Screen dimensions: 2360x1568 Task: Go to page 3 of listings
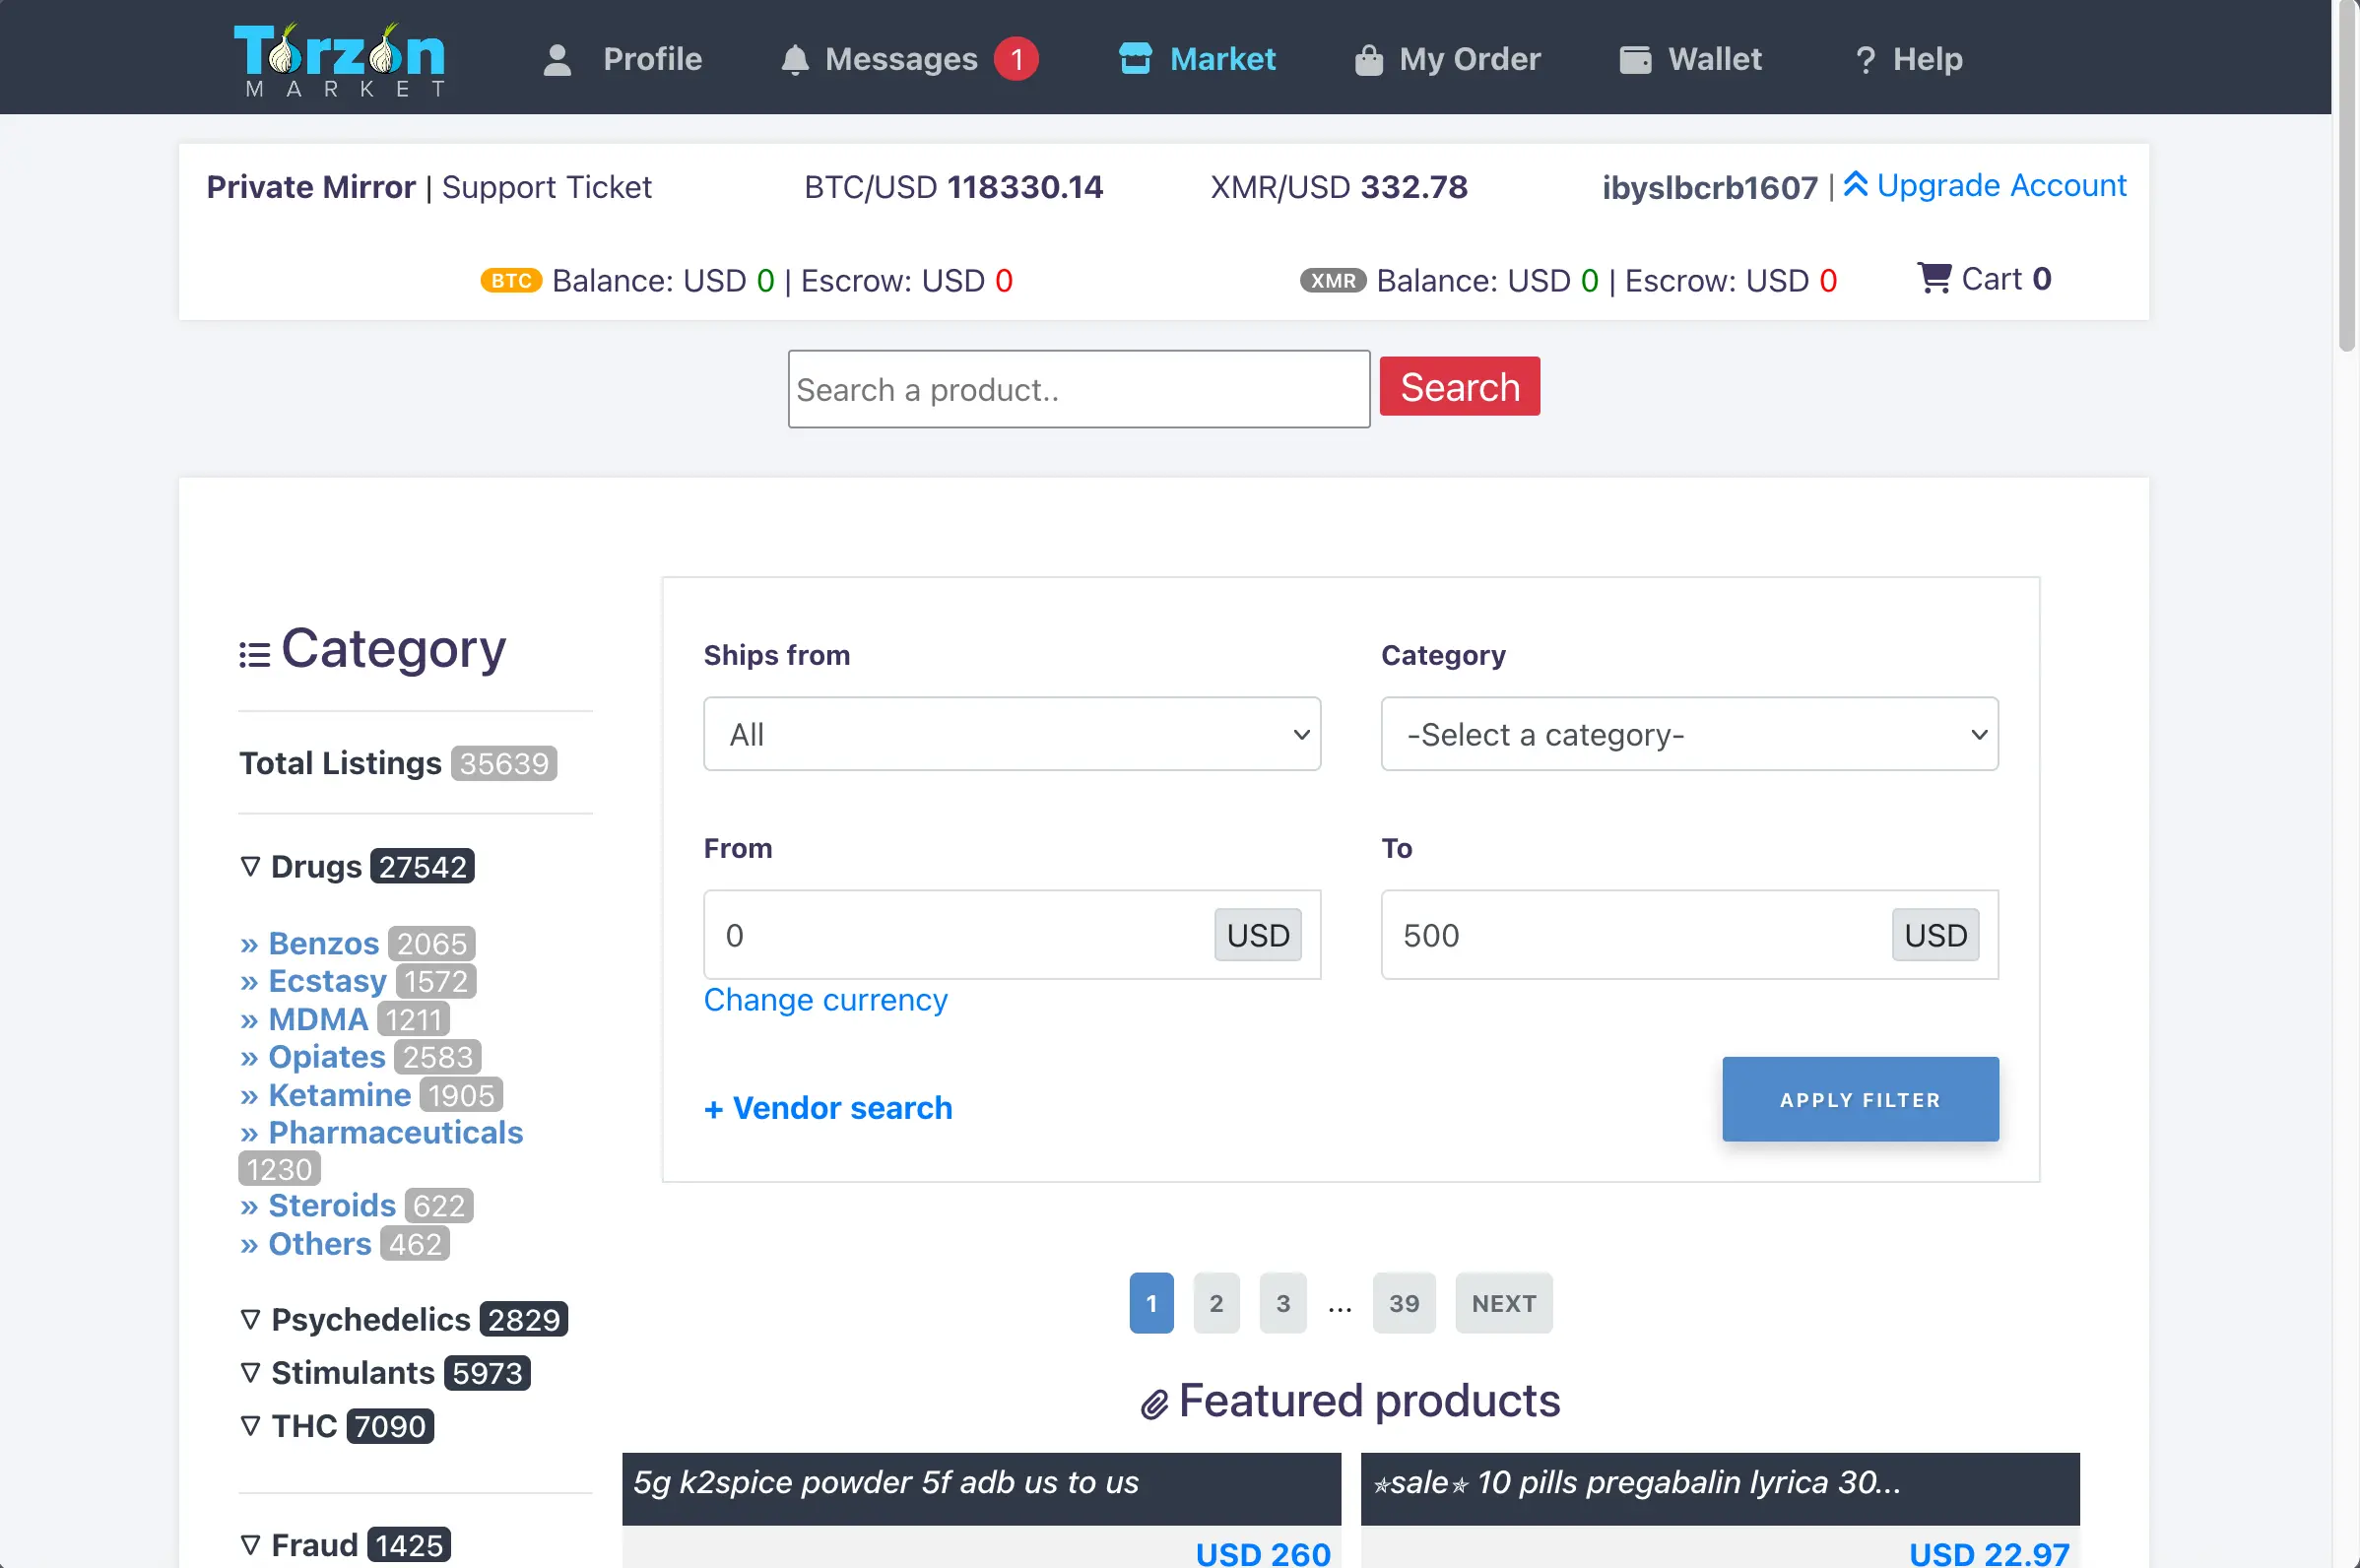1283,1303
